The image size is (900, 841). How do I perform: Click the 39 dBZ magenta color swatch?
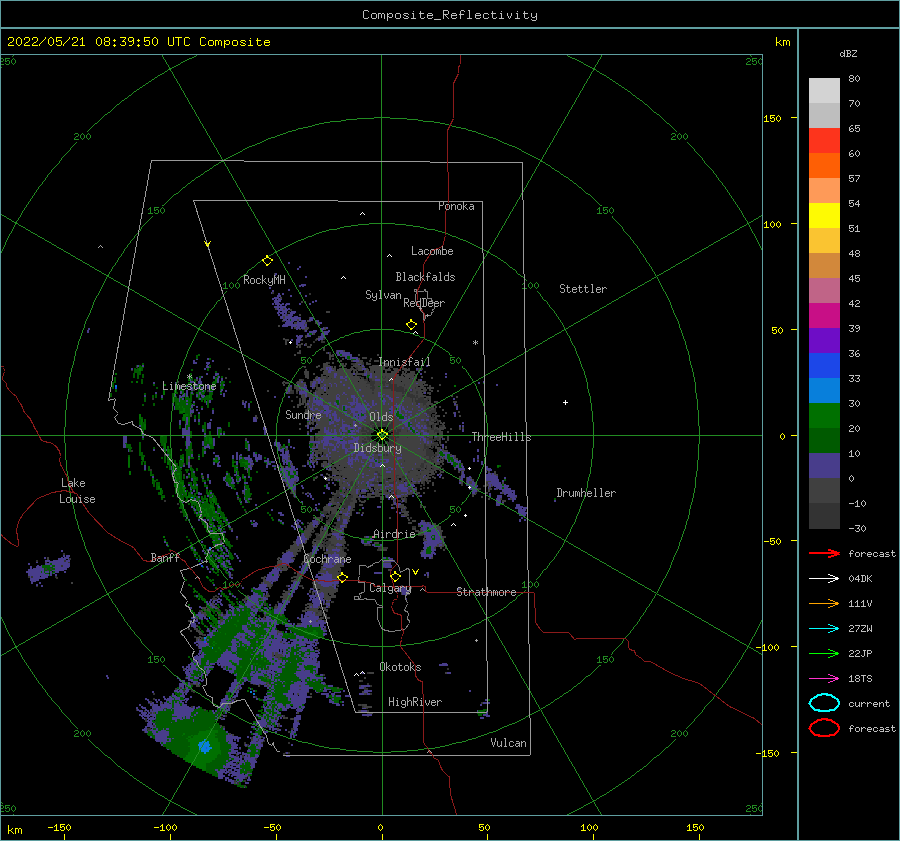tap(824, 315)
